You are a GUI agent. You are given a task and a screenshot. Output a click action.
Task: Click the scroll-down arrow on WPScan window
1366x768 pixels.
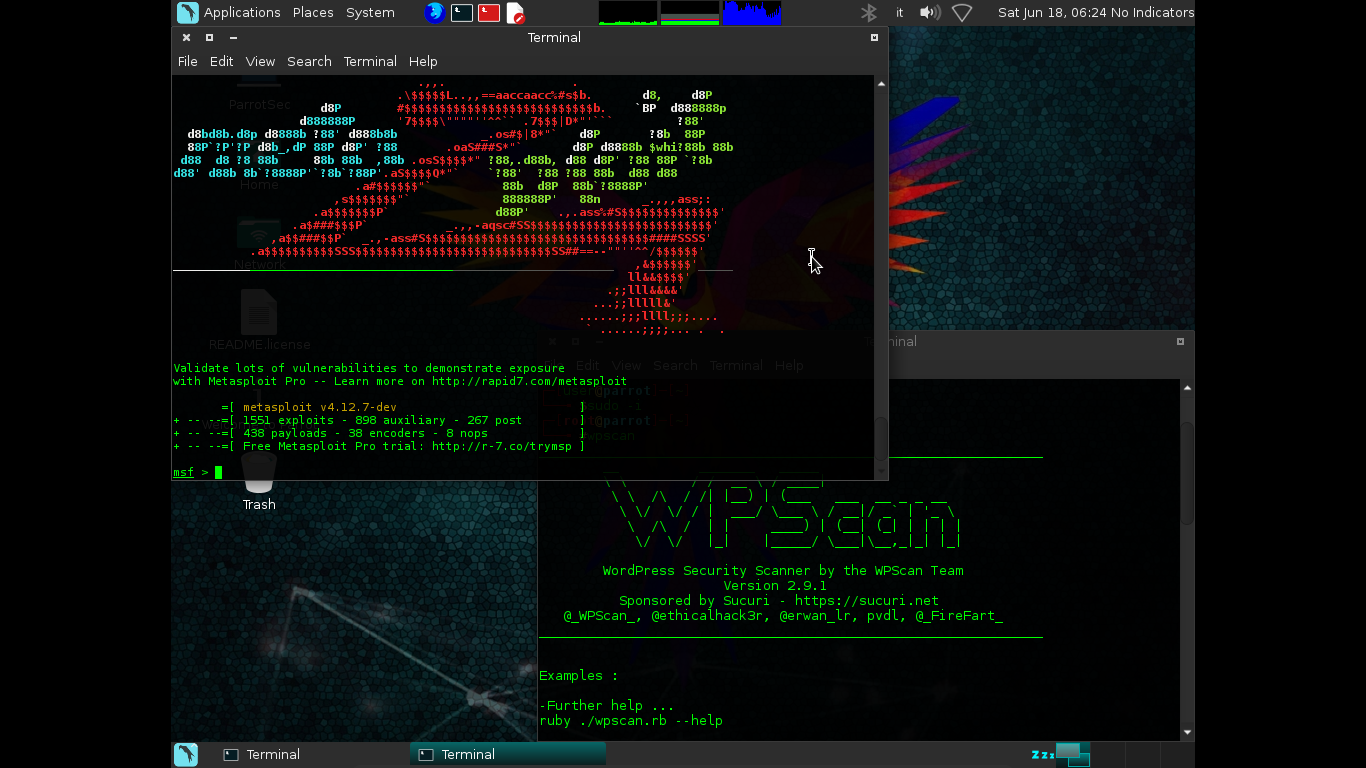(x=1187, y=731)
